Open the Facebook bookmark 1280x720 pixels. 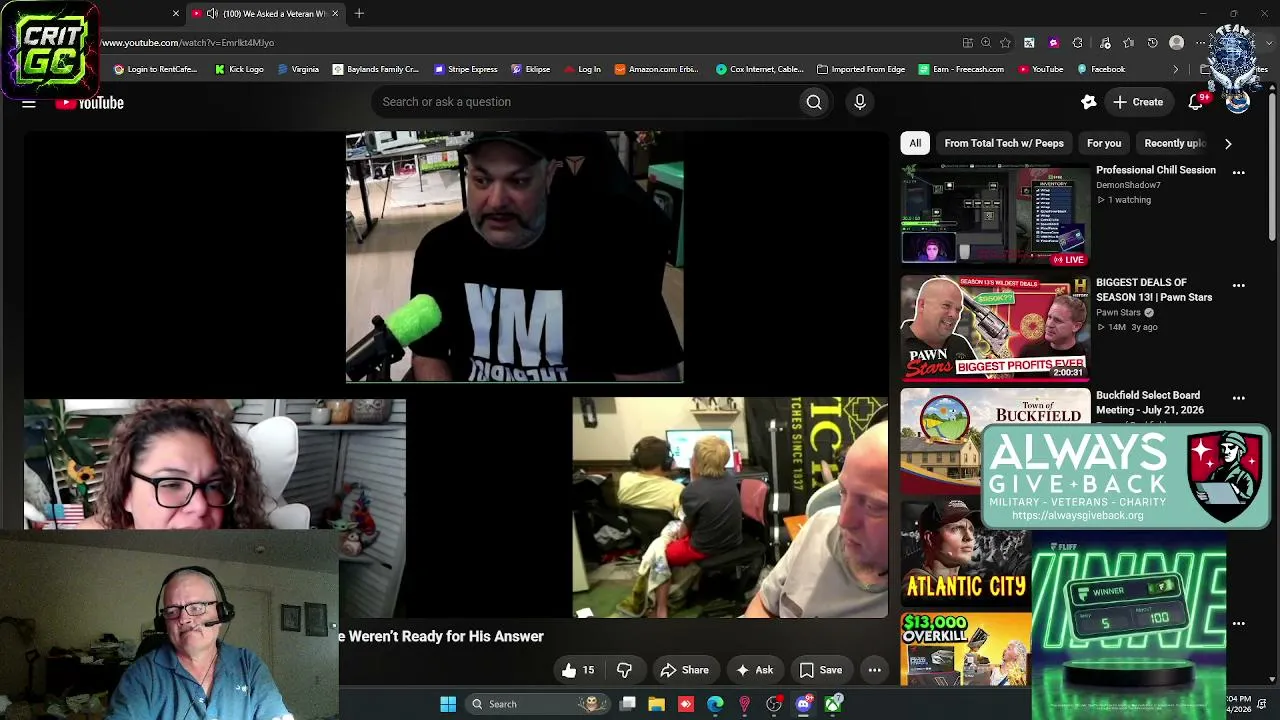point(1101,70)
